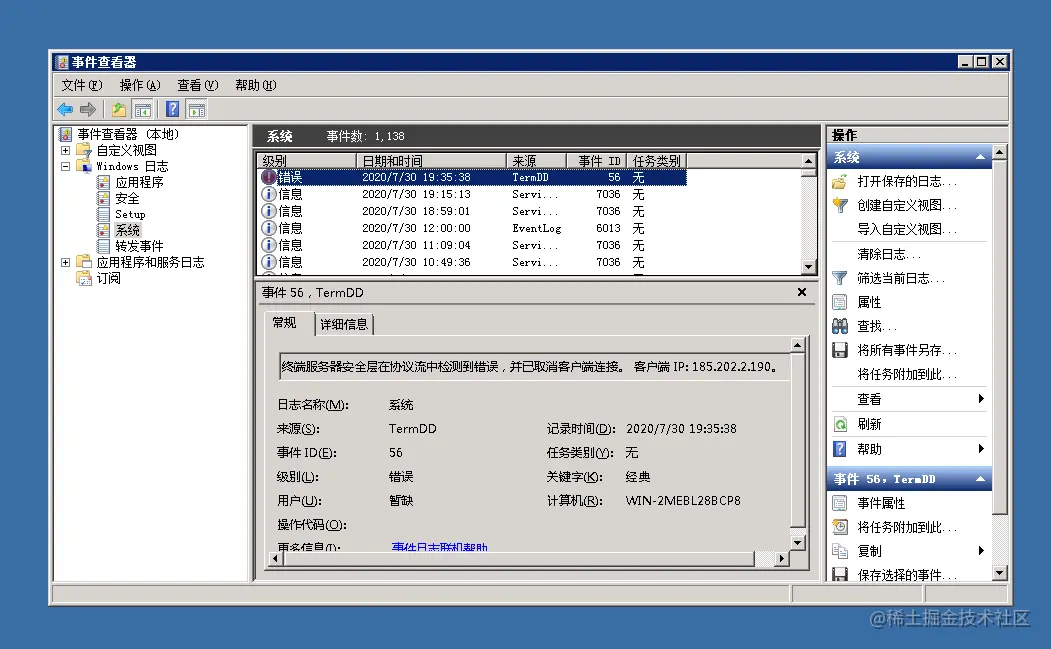1051x649 pixels.
Task: Click the 将所有事件另存 save icon
Action: [x=840, y=349]
